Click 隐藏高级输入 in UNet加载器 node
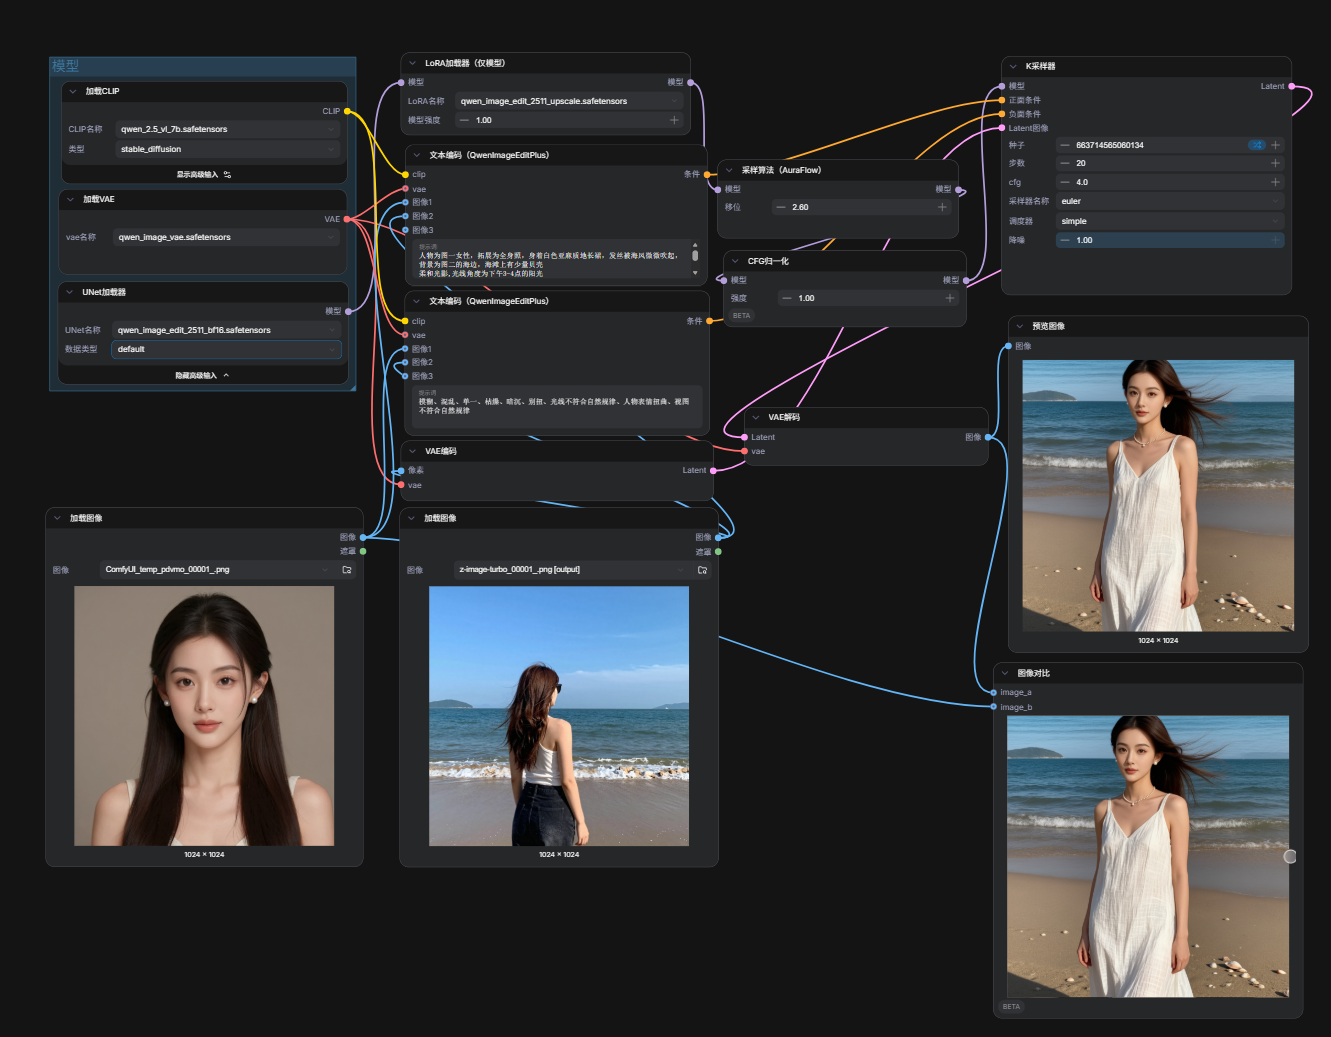This screenshot has height=1037, width=1331. [x=203, y=376]
